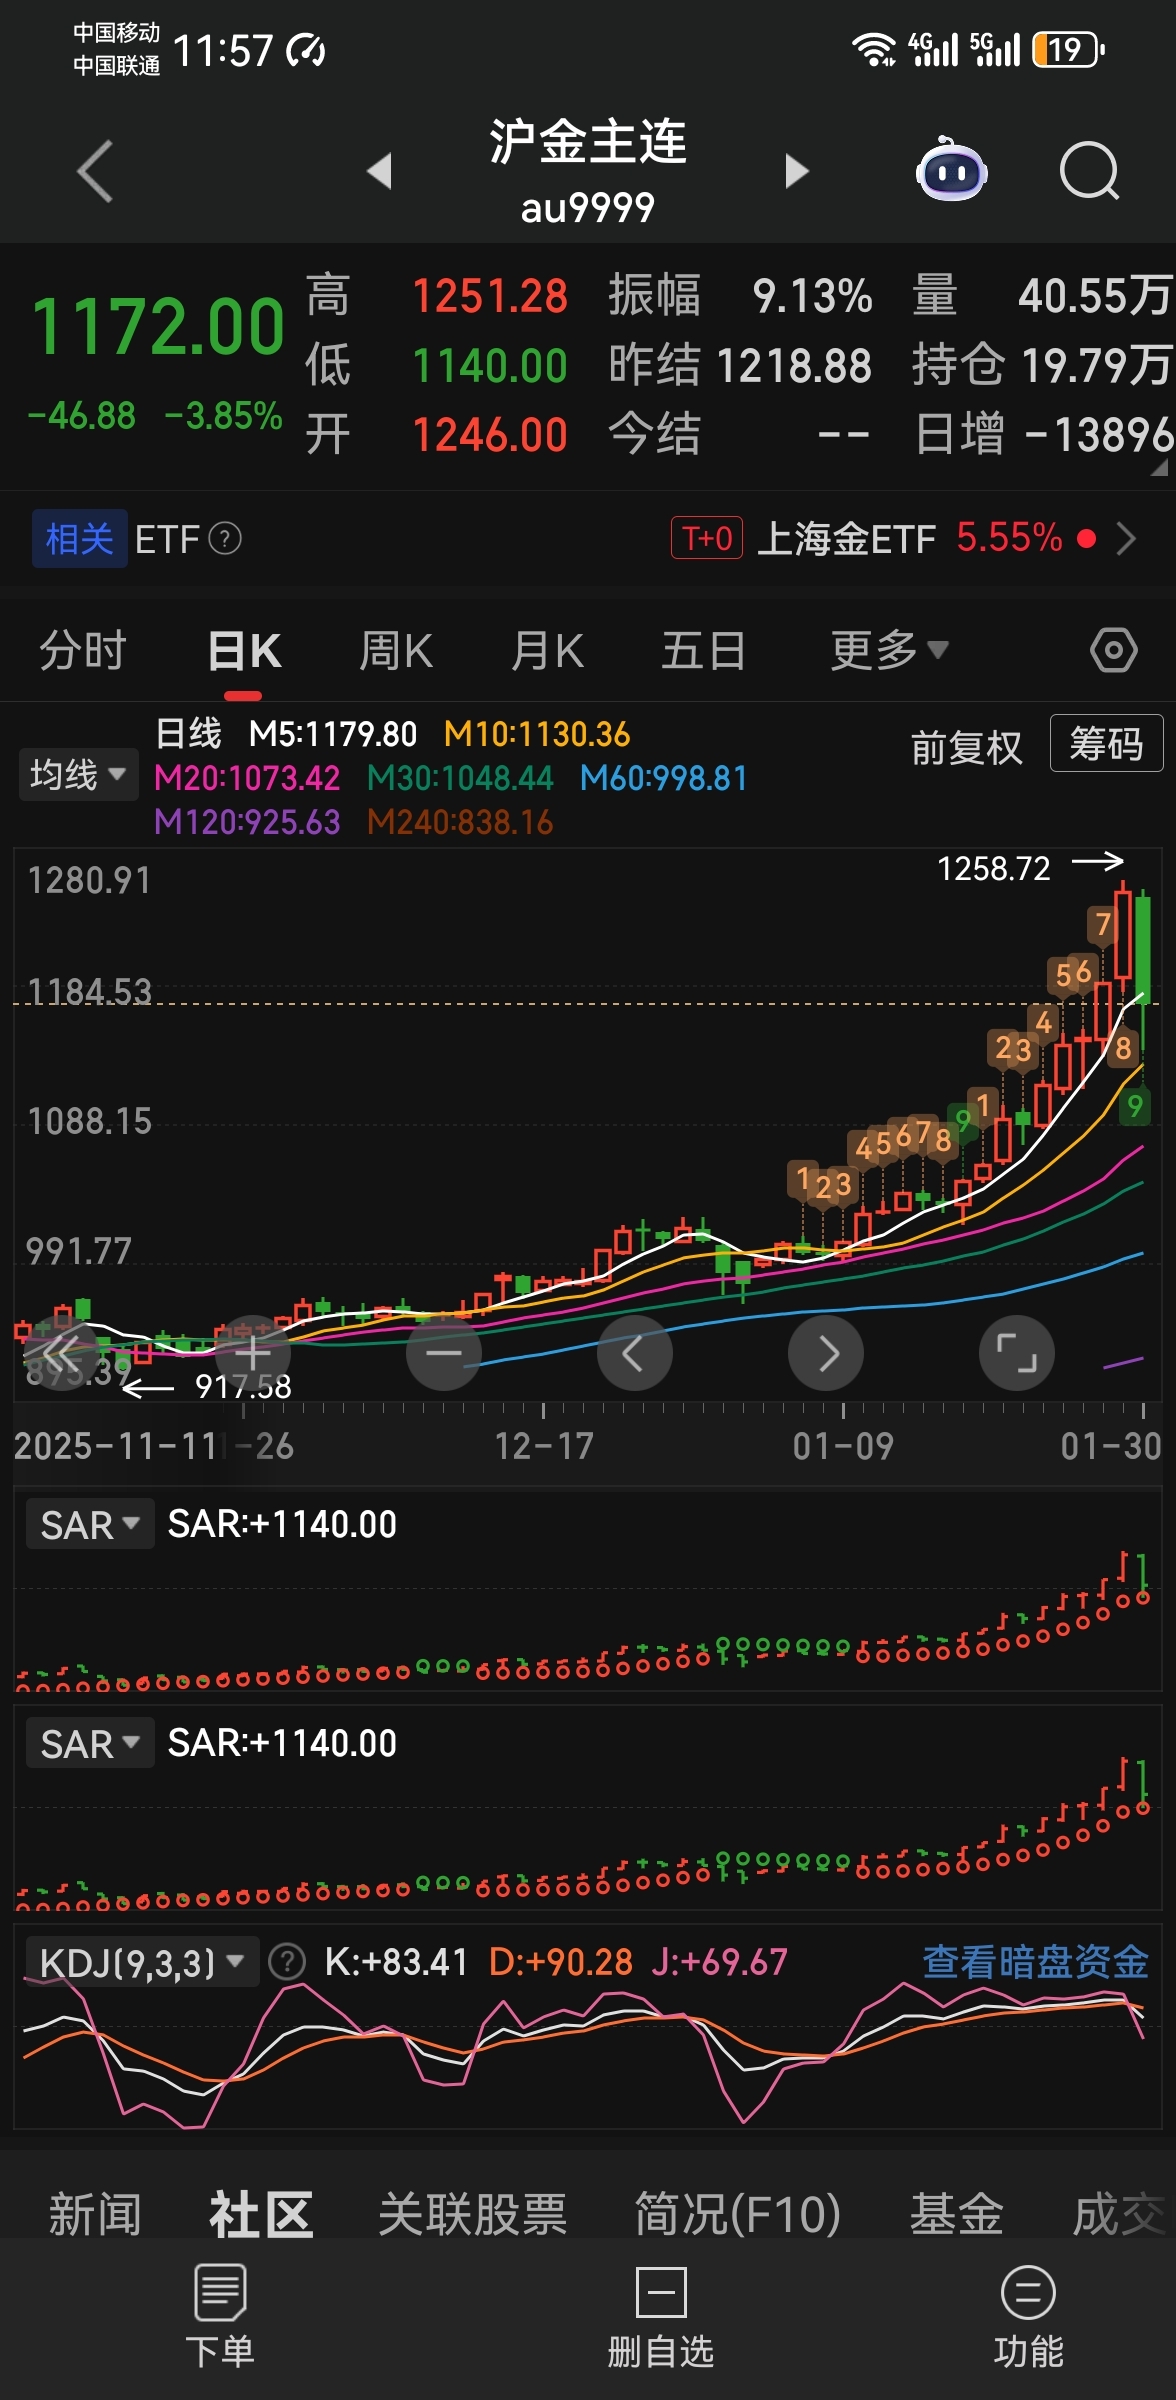Select the 五日 tab
1176x2400 pixels.
[x=703, y=651]
